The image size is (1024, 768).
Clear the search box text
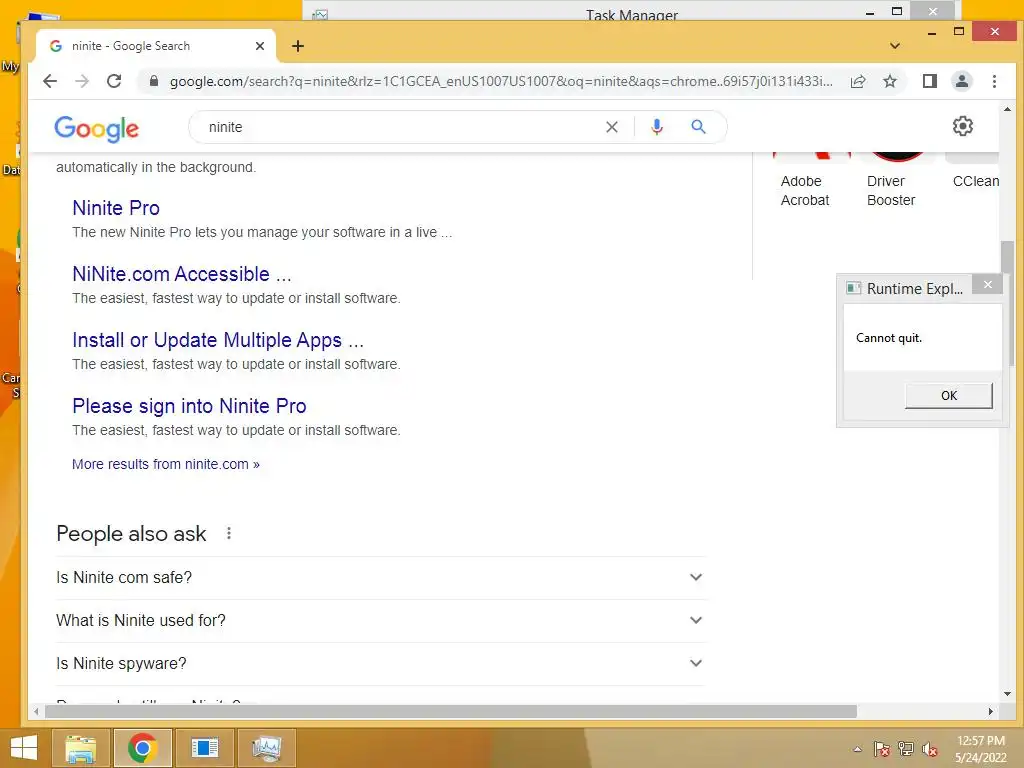click(x=611, y=127)
